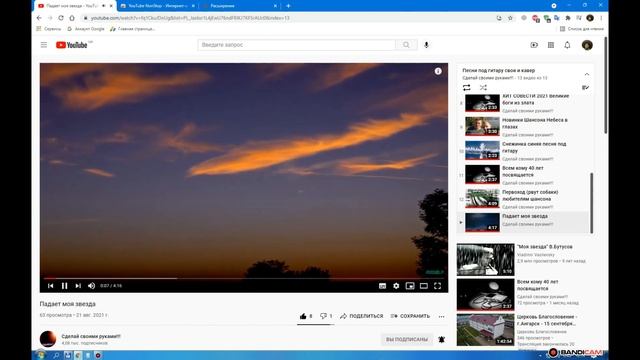Image resolution: width=640 pixels, height=360 pixels.
Task: Open the YouTube apps grid icon
Action: tap(551, 45)
